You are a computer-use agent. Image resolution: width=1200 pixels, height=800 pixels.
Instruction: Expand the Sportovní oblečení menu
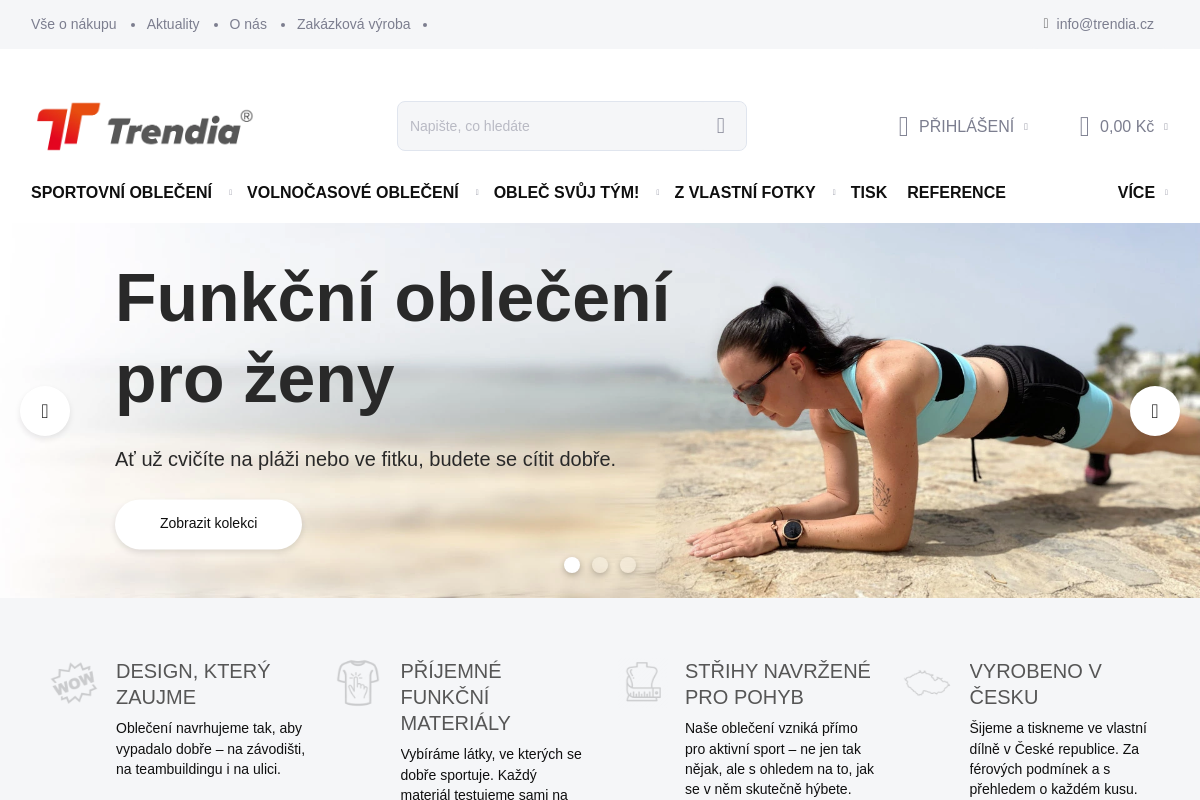coord(122,192)
